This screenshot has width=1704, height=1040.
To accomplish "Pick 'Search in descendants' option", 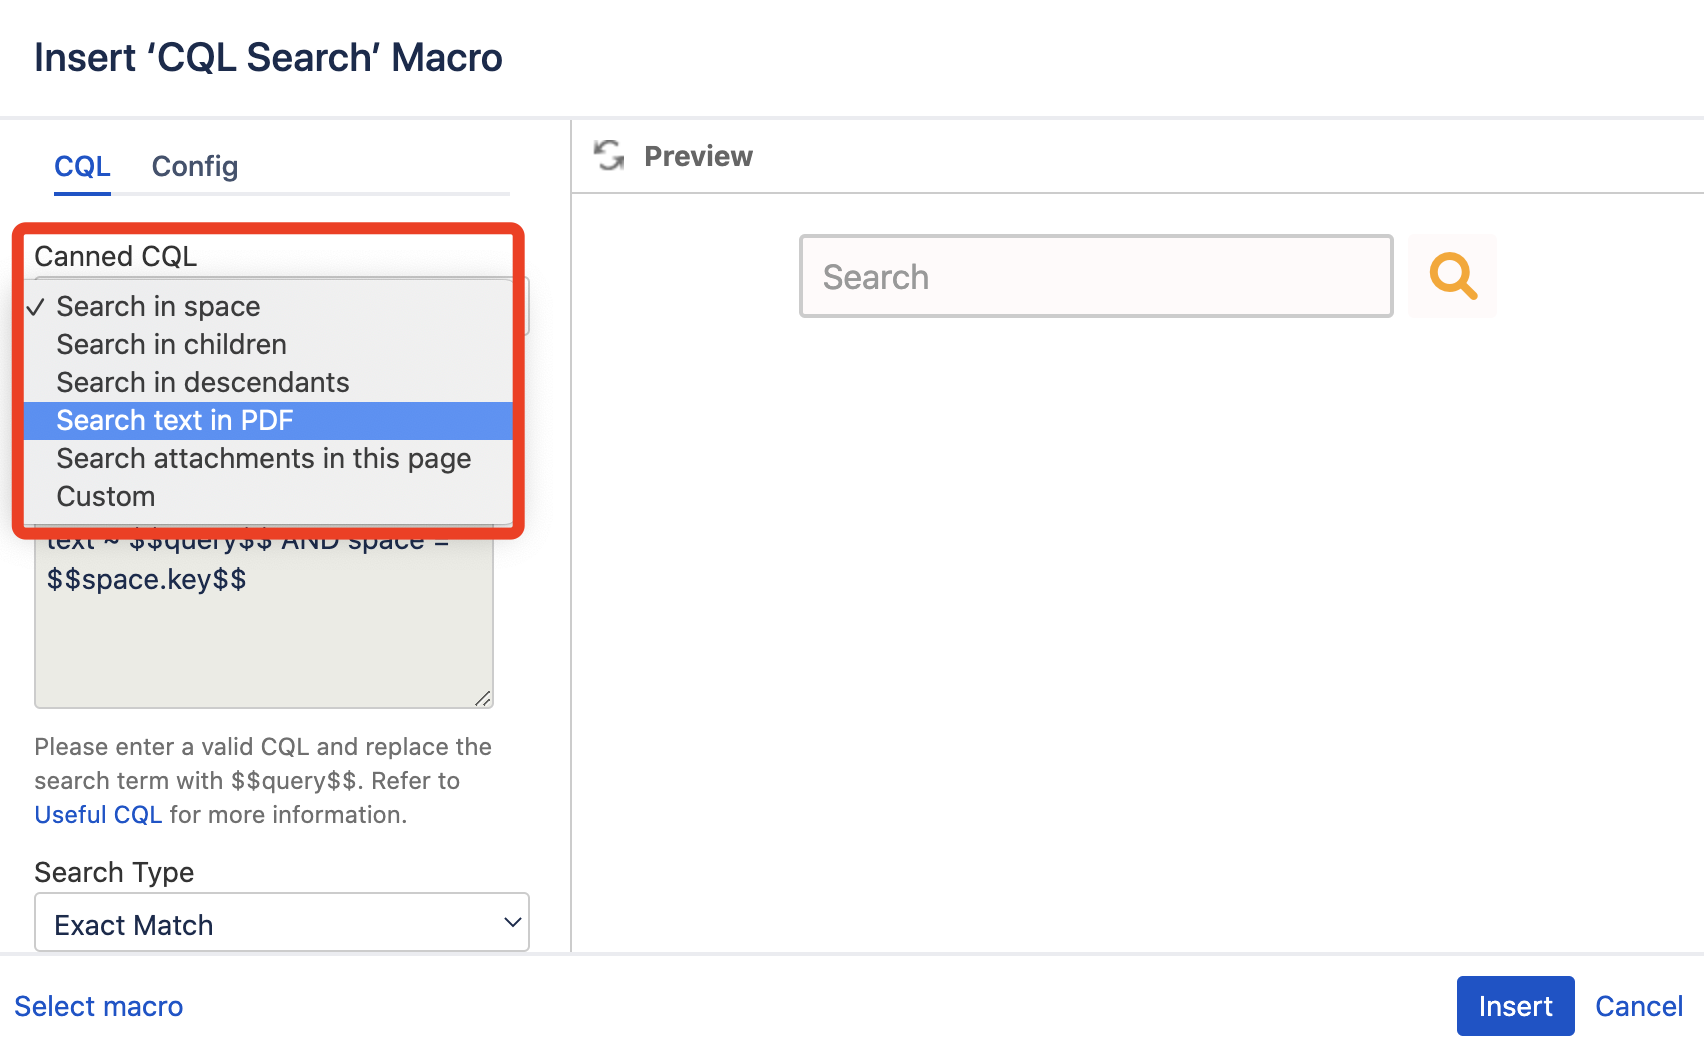I will pyautogui.click(x=202, y=382).
